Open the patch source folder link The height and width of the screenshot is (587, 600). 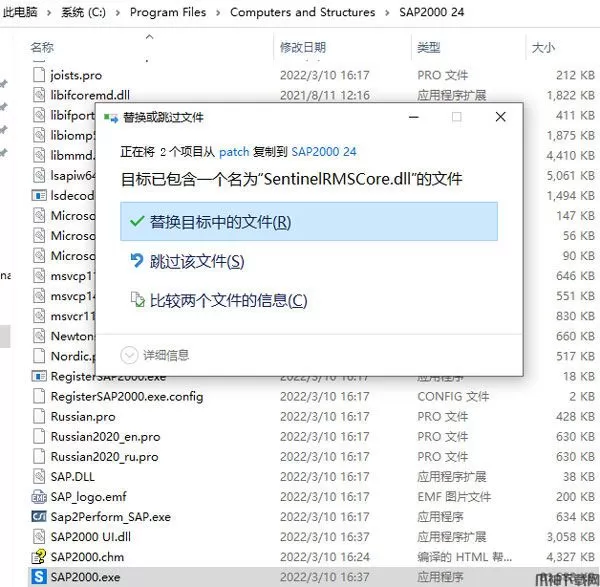[234, 152]
